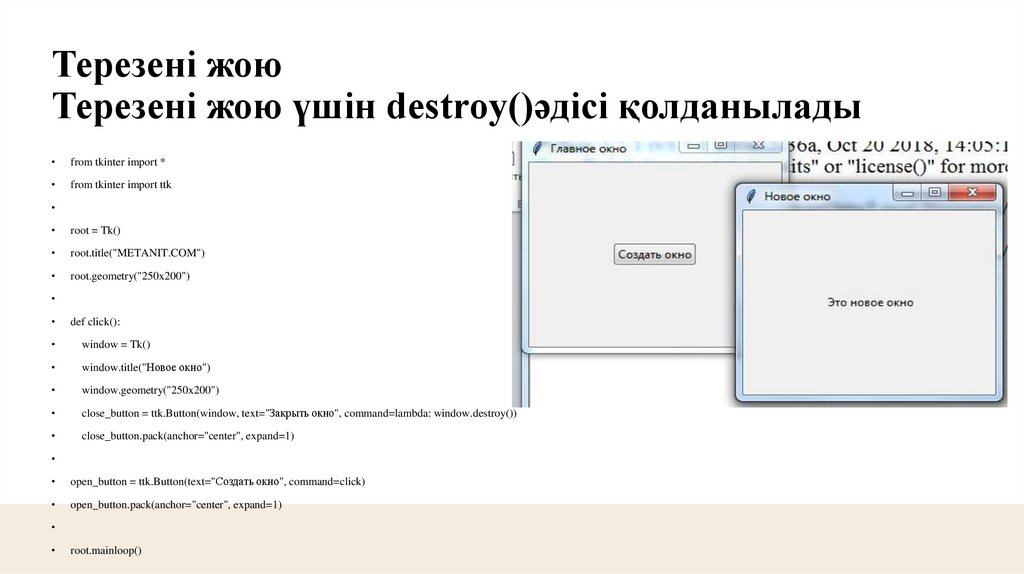The height and width of the screenshot is (574, 1024).
Task: Click the Новое окно title text
Action: 797,197
